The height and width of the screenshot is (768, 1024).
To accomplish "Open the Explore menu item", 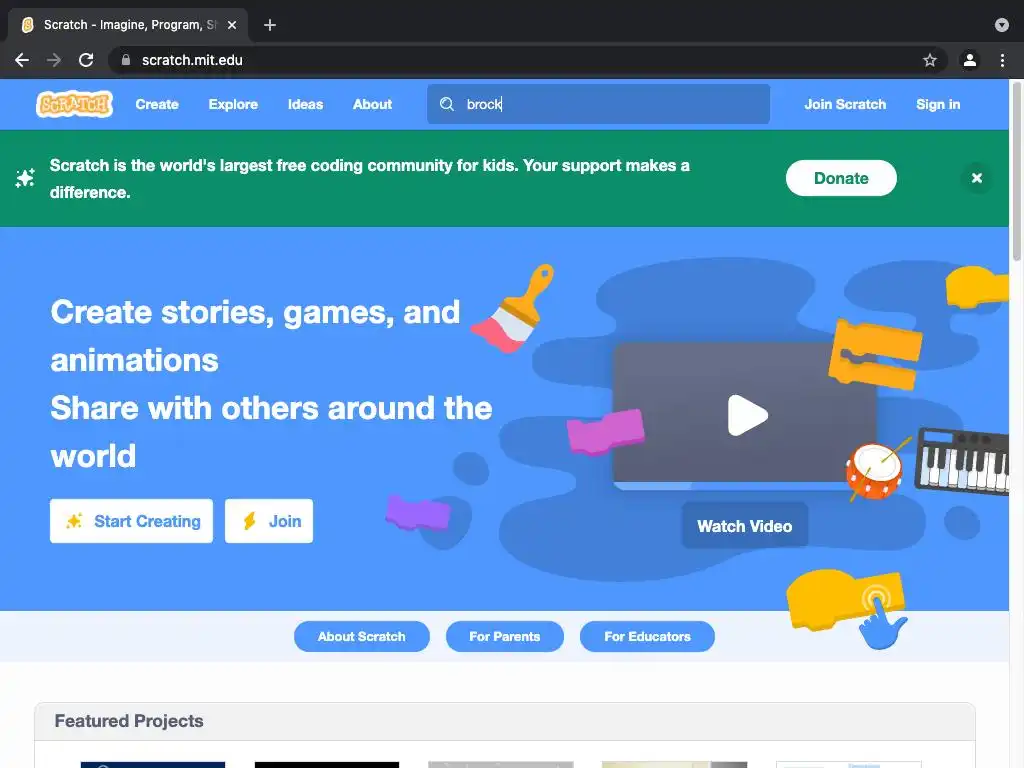I will tap(233, 104).
